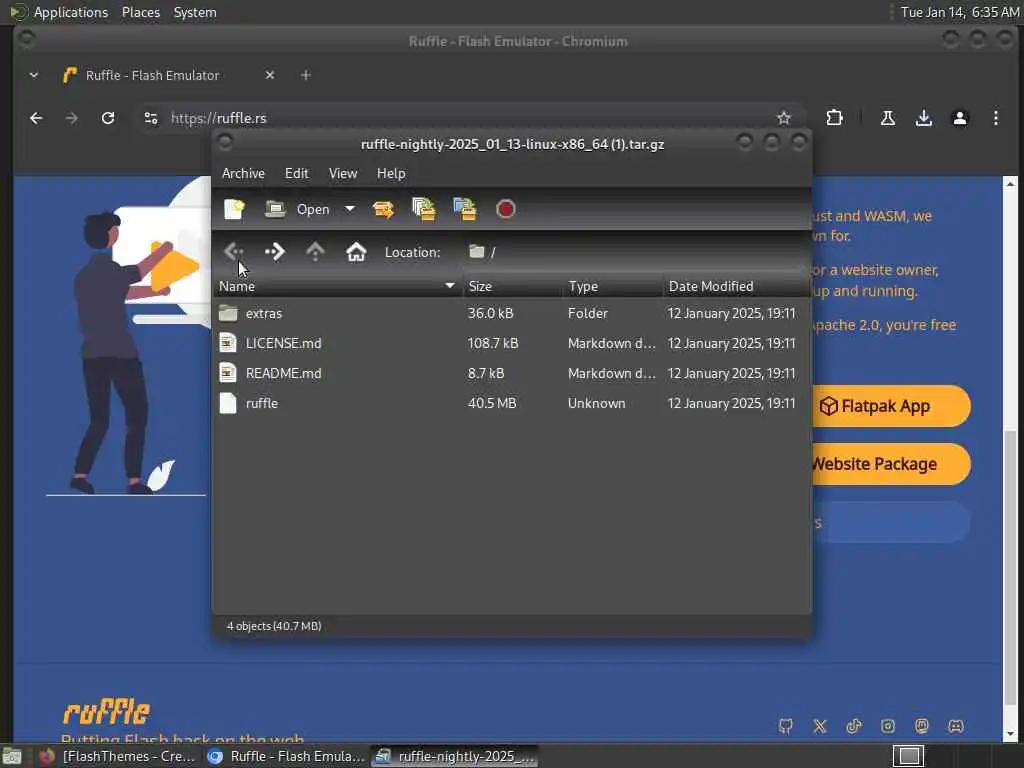The image size is (1024, 768).
Task: Open the Archive menu
Action: (243, 173)
